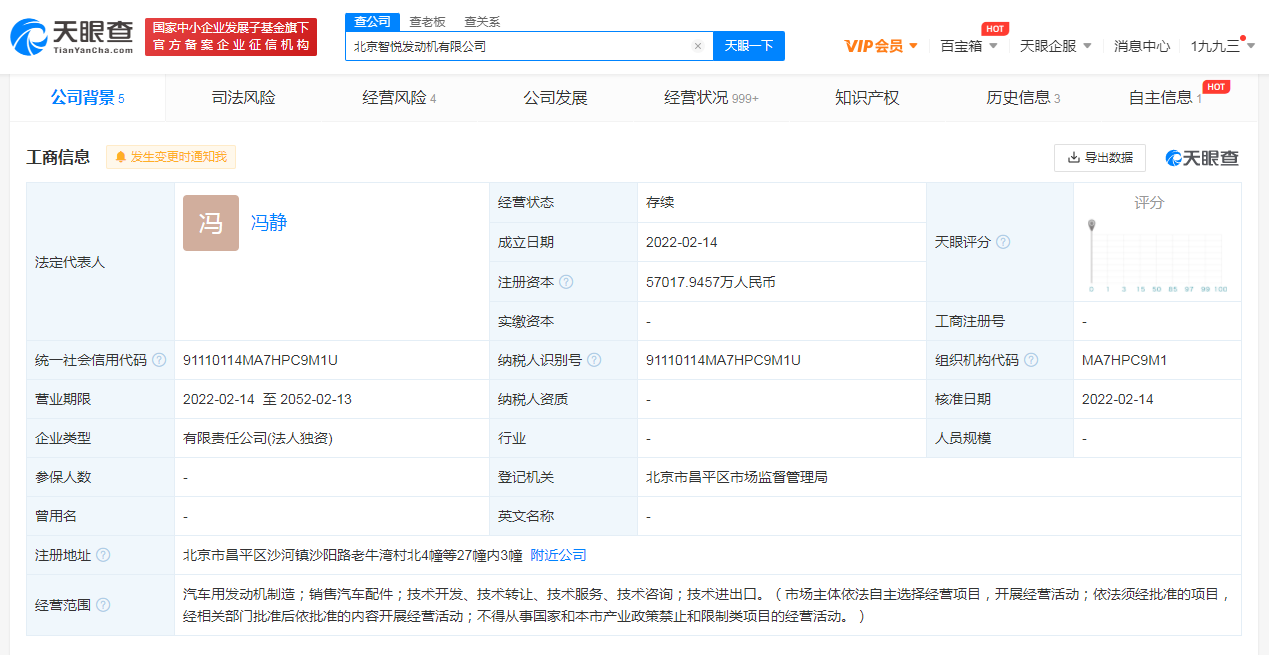Open 消息中心 message center
1269x655 pixels.
point(1142,46)
